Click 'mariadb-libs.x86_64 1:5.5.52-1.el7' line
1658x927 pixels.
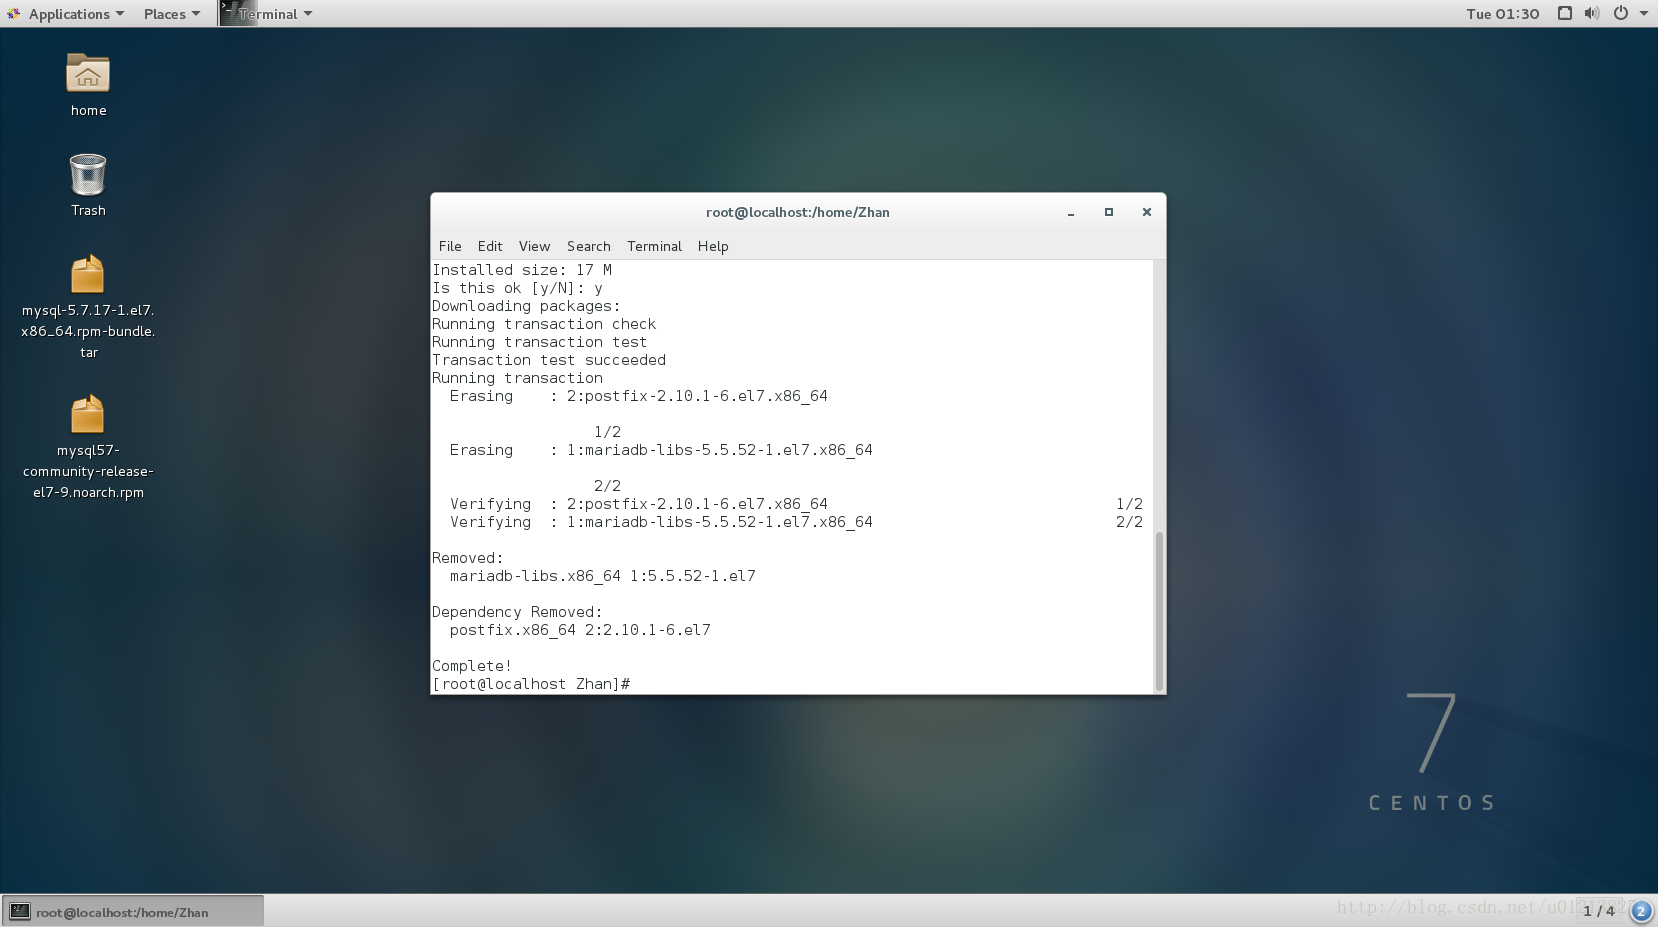[x=603, y=576]
